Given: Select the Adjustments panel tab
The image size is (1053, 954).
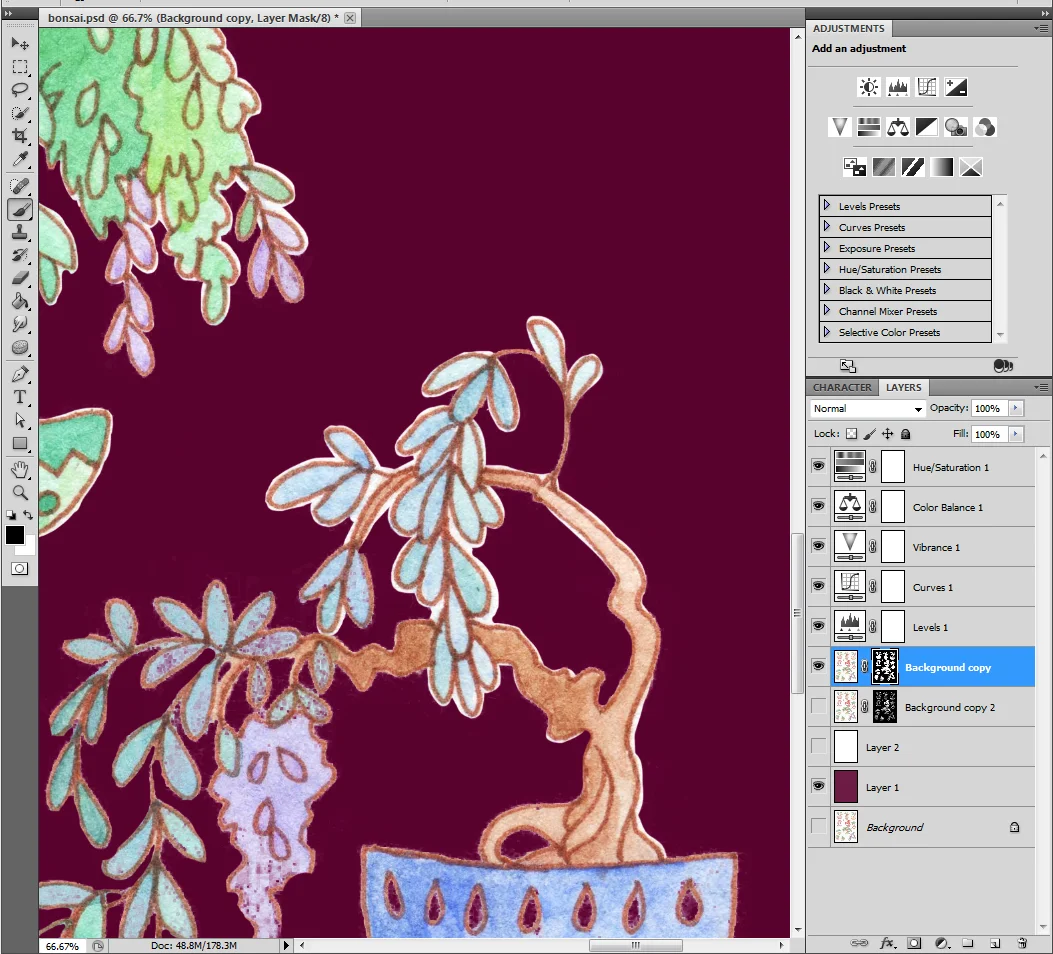Looking at the screenshot, I should [x=848, y=28].
